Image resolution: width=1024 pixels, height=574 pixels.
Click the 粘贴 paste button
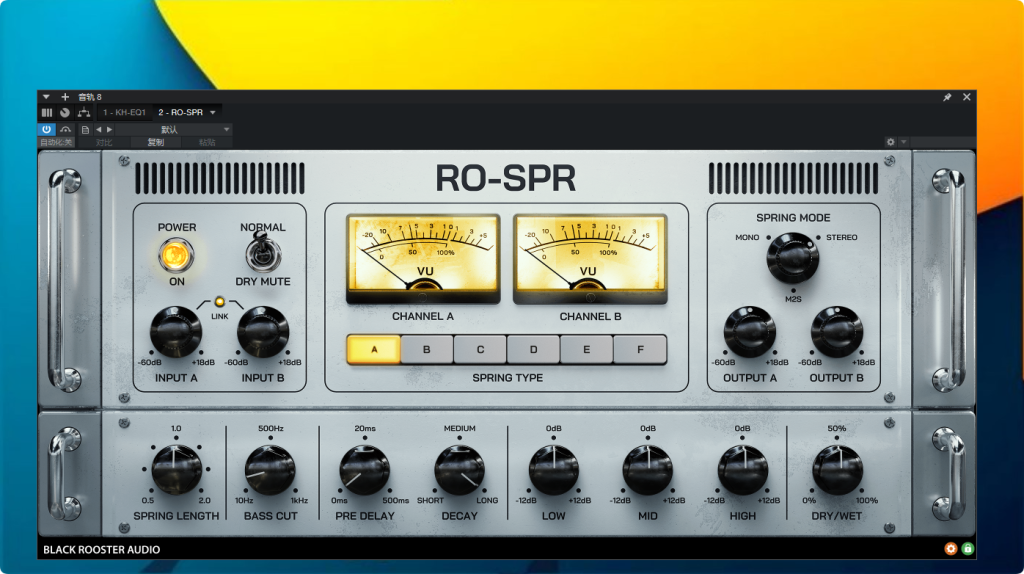pos(207,142)
